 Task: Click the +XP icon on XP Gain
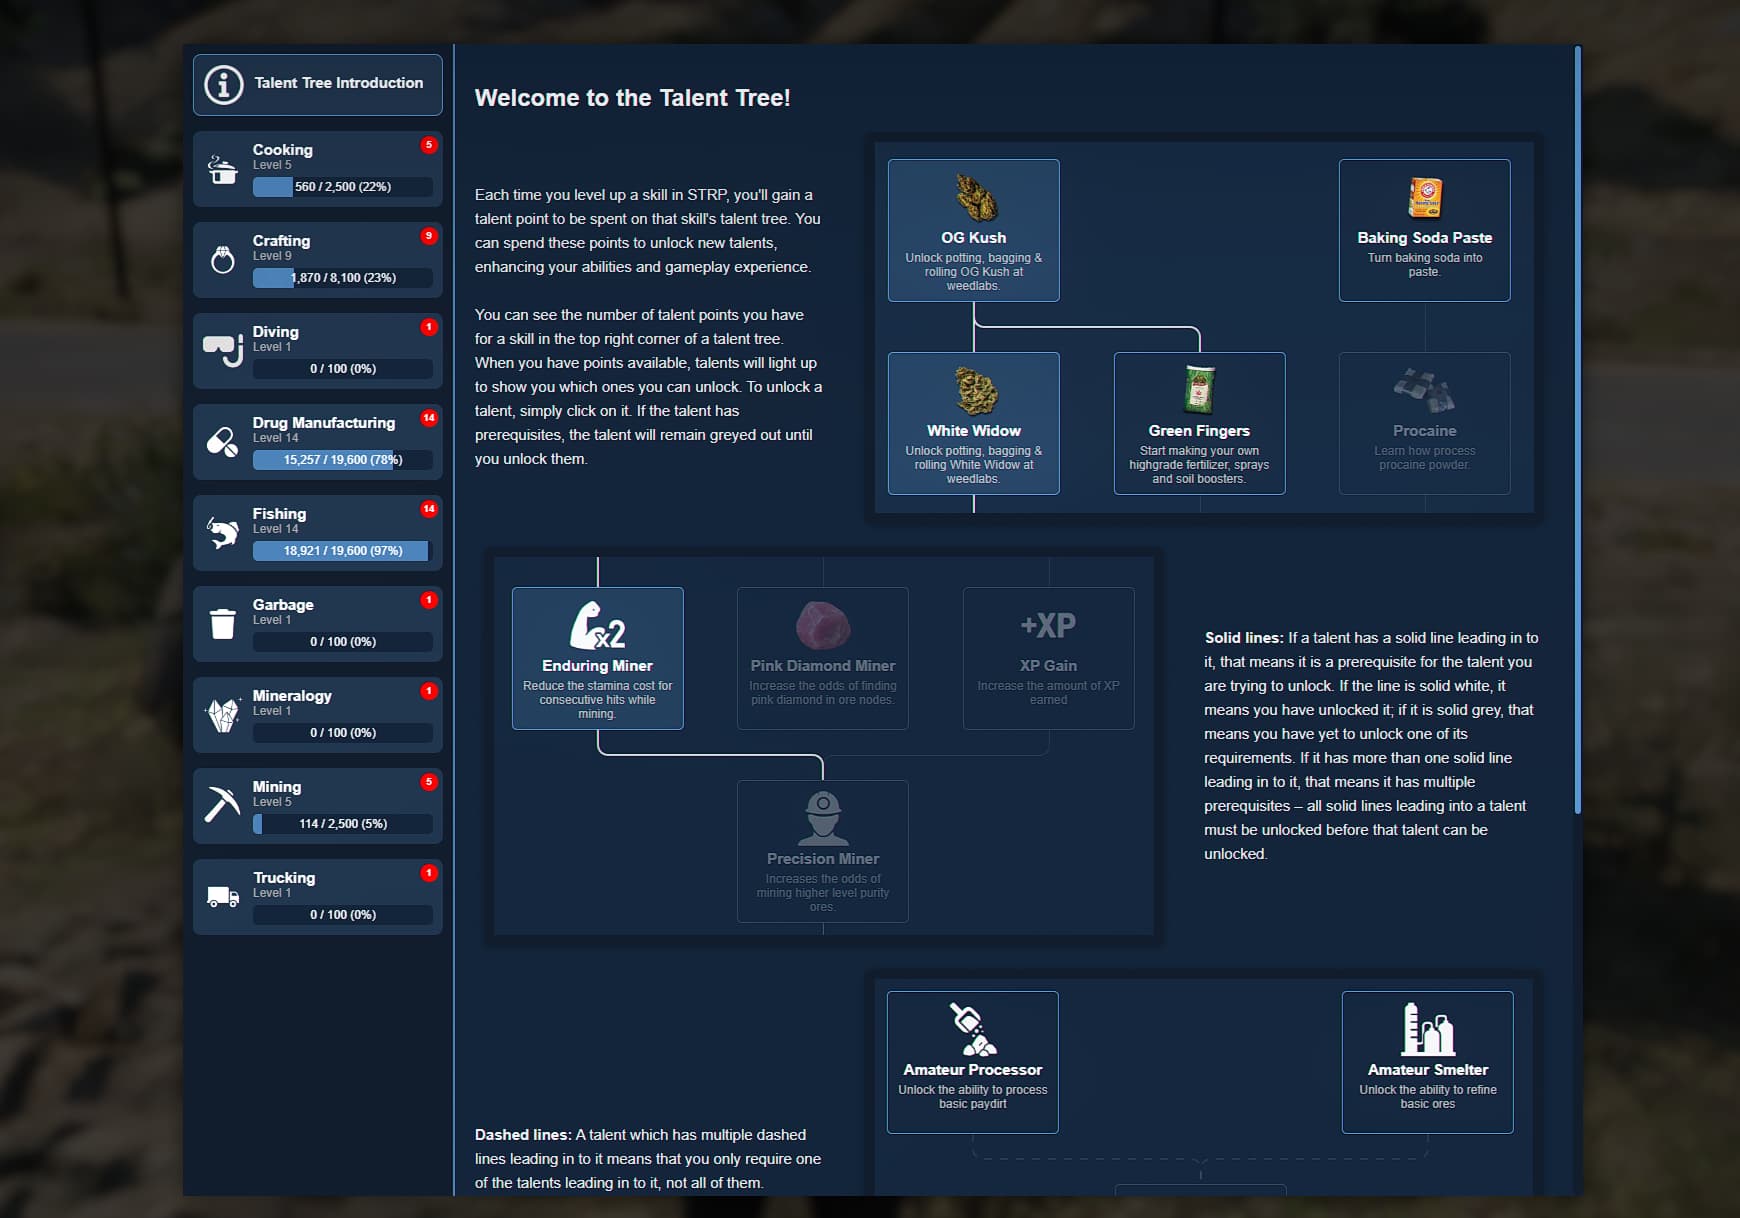[1048, 626]
